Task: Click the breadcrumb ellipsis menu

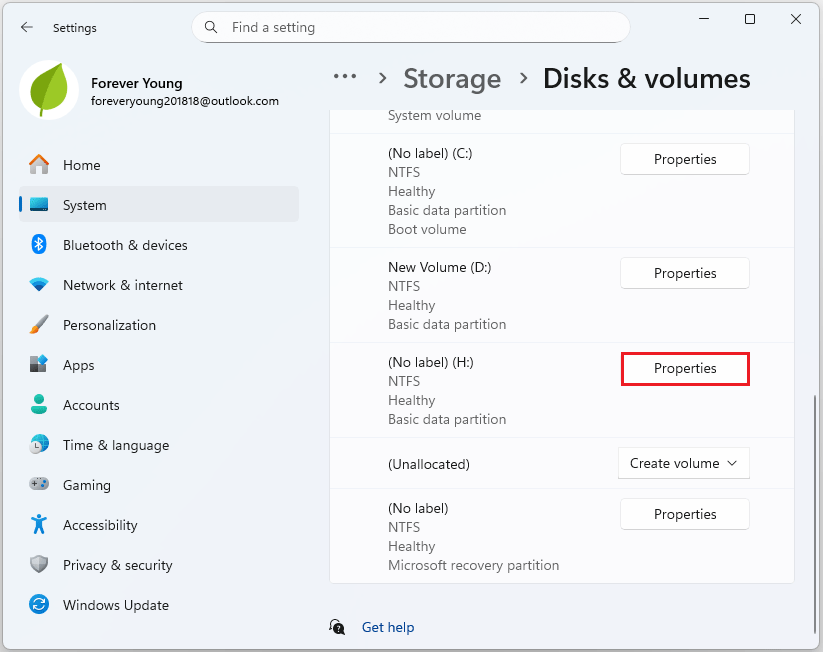Action: point(345,77)
